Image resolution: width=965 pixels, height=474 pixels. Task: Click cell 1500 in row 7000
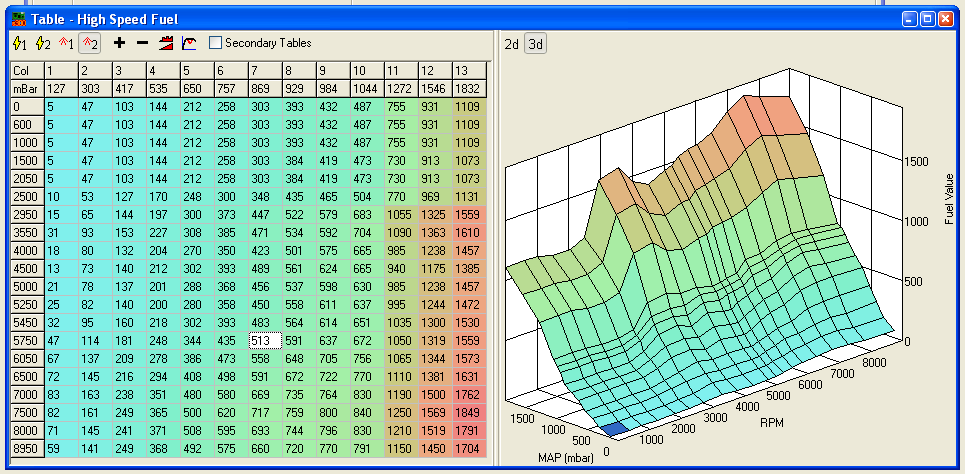click(435, 395)
